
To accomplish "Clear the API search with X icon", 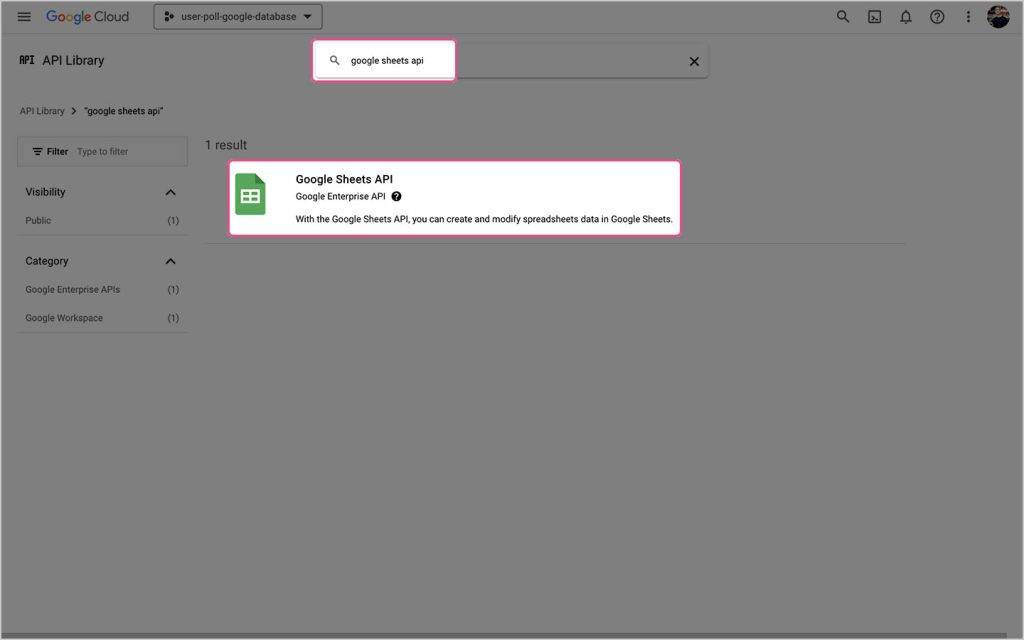I will point(694,61).
